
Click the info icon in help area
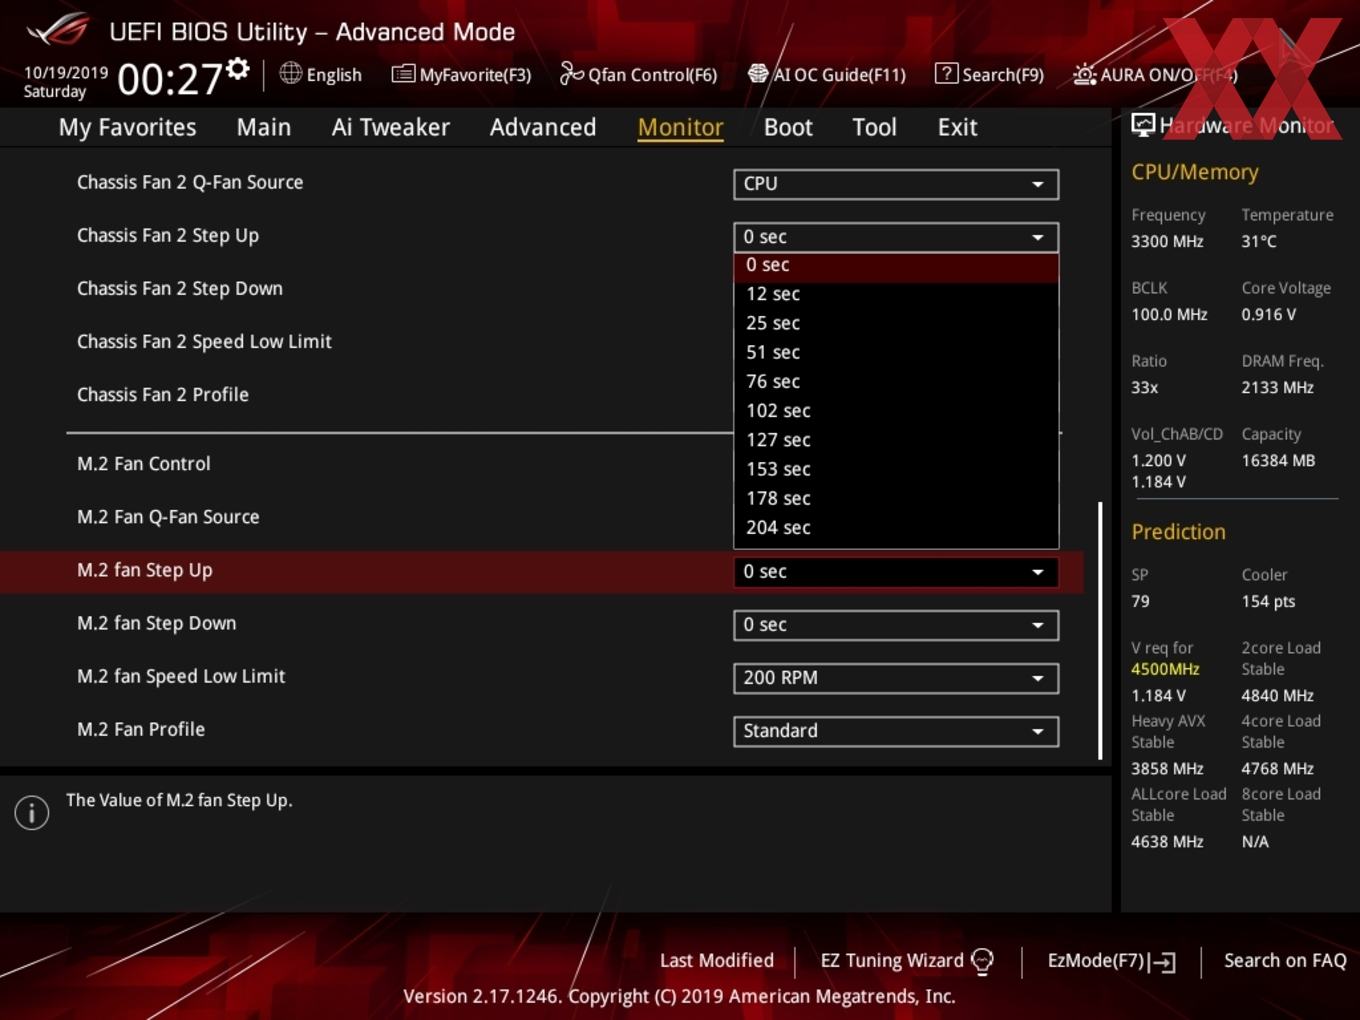(x=32, y=813)
